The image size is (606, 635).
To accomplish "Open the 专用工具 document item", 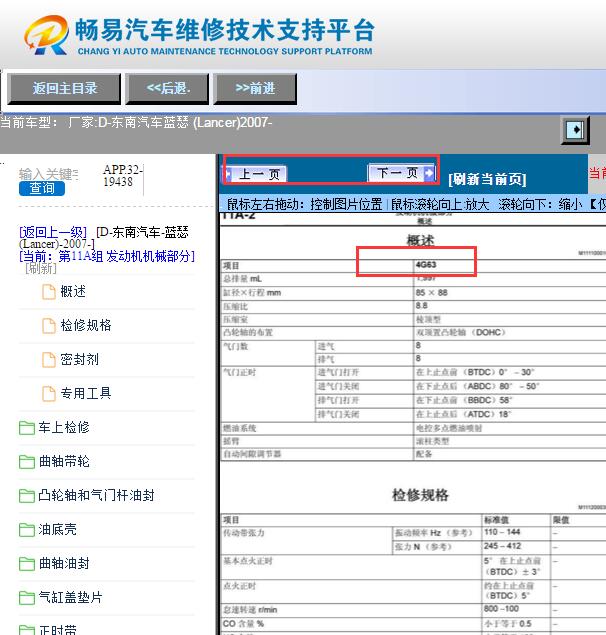I will pyautogui.click(x=86, y=393).
